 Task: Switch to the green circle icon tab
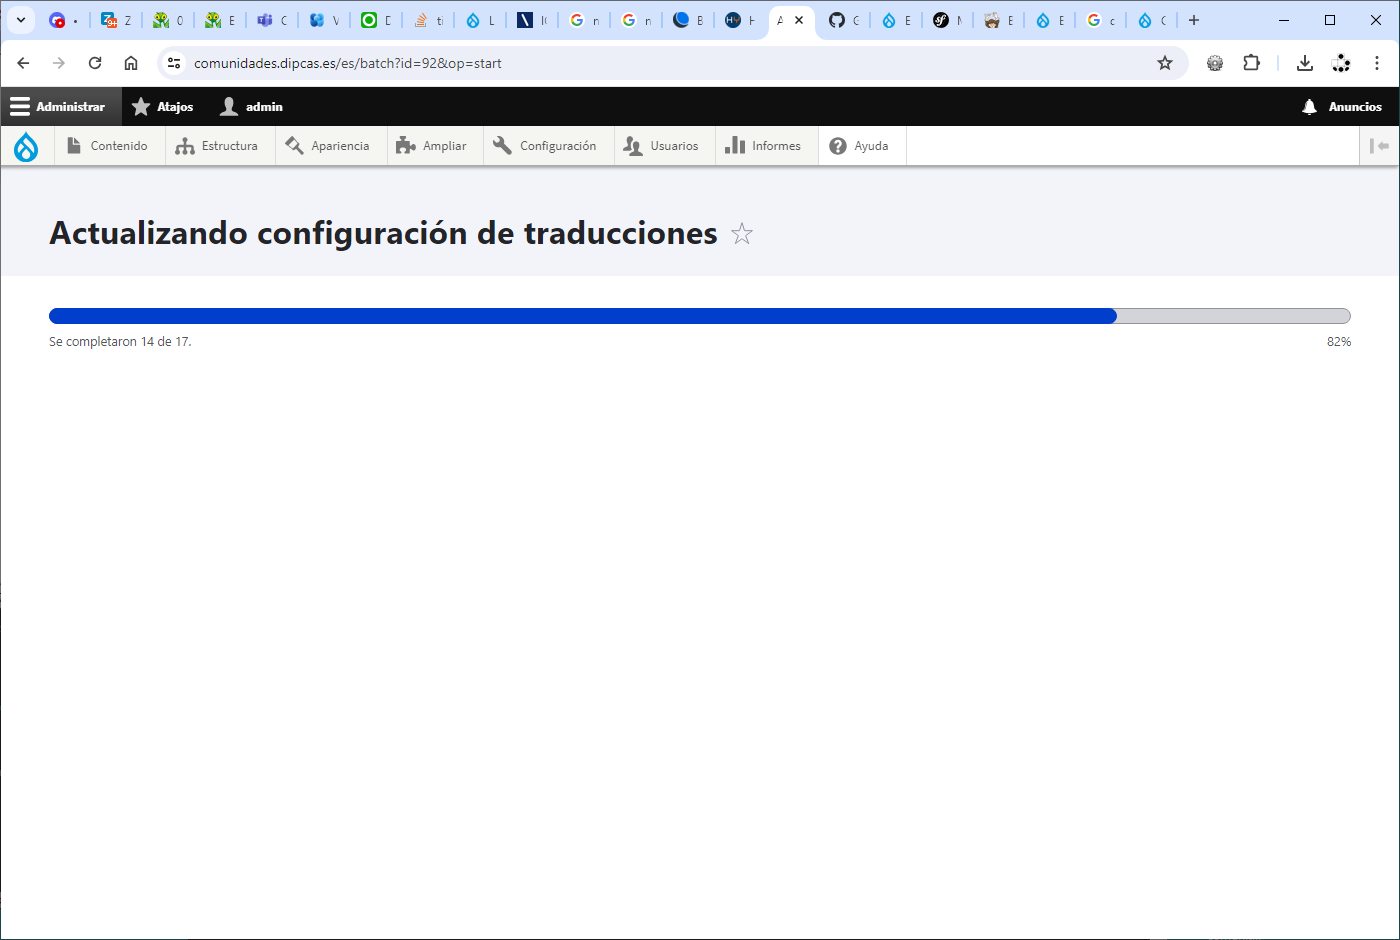(376, 20)
